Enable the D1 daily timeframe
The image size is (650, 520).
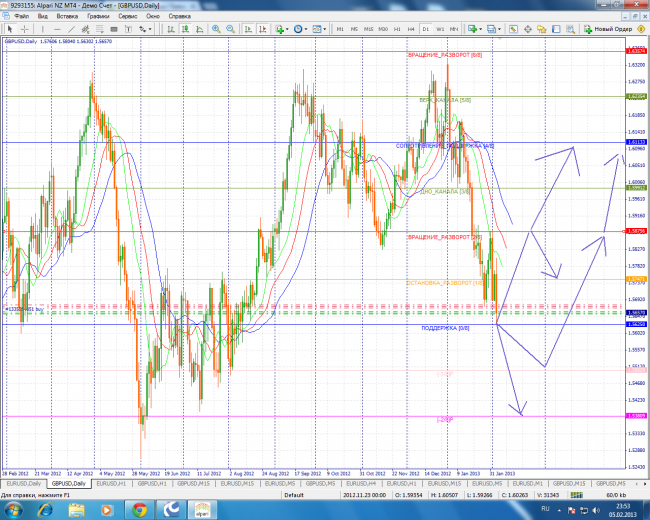pyautogui.click(x=425, y=30)
